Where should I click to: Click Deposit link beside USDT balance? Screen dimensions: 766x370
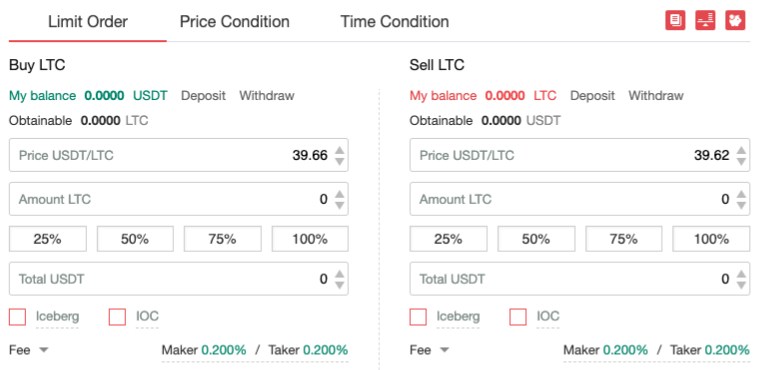point(203,95)
